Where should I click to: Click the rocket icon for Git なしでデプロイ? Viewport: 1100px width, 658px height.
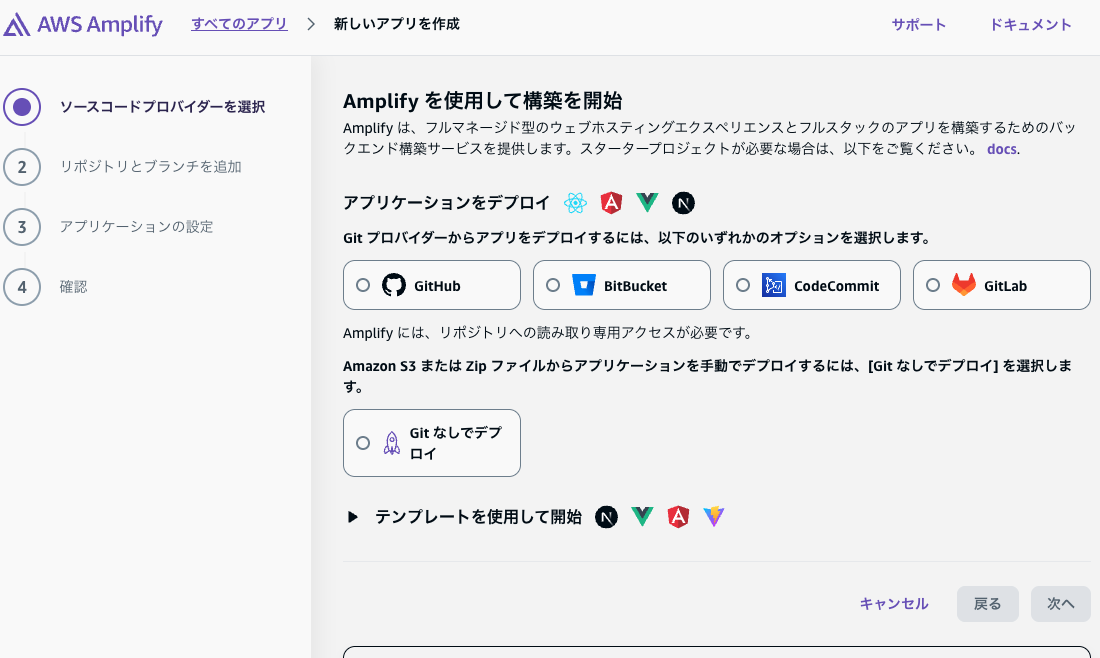tap(392, 443)
